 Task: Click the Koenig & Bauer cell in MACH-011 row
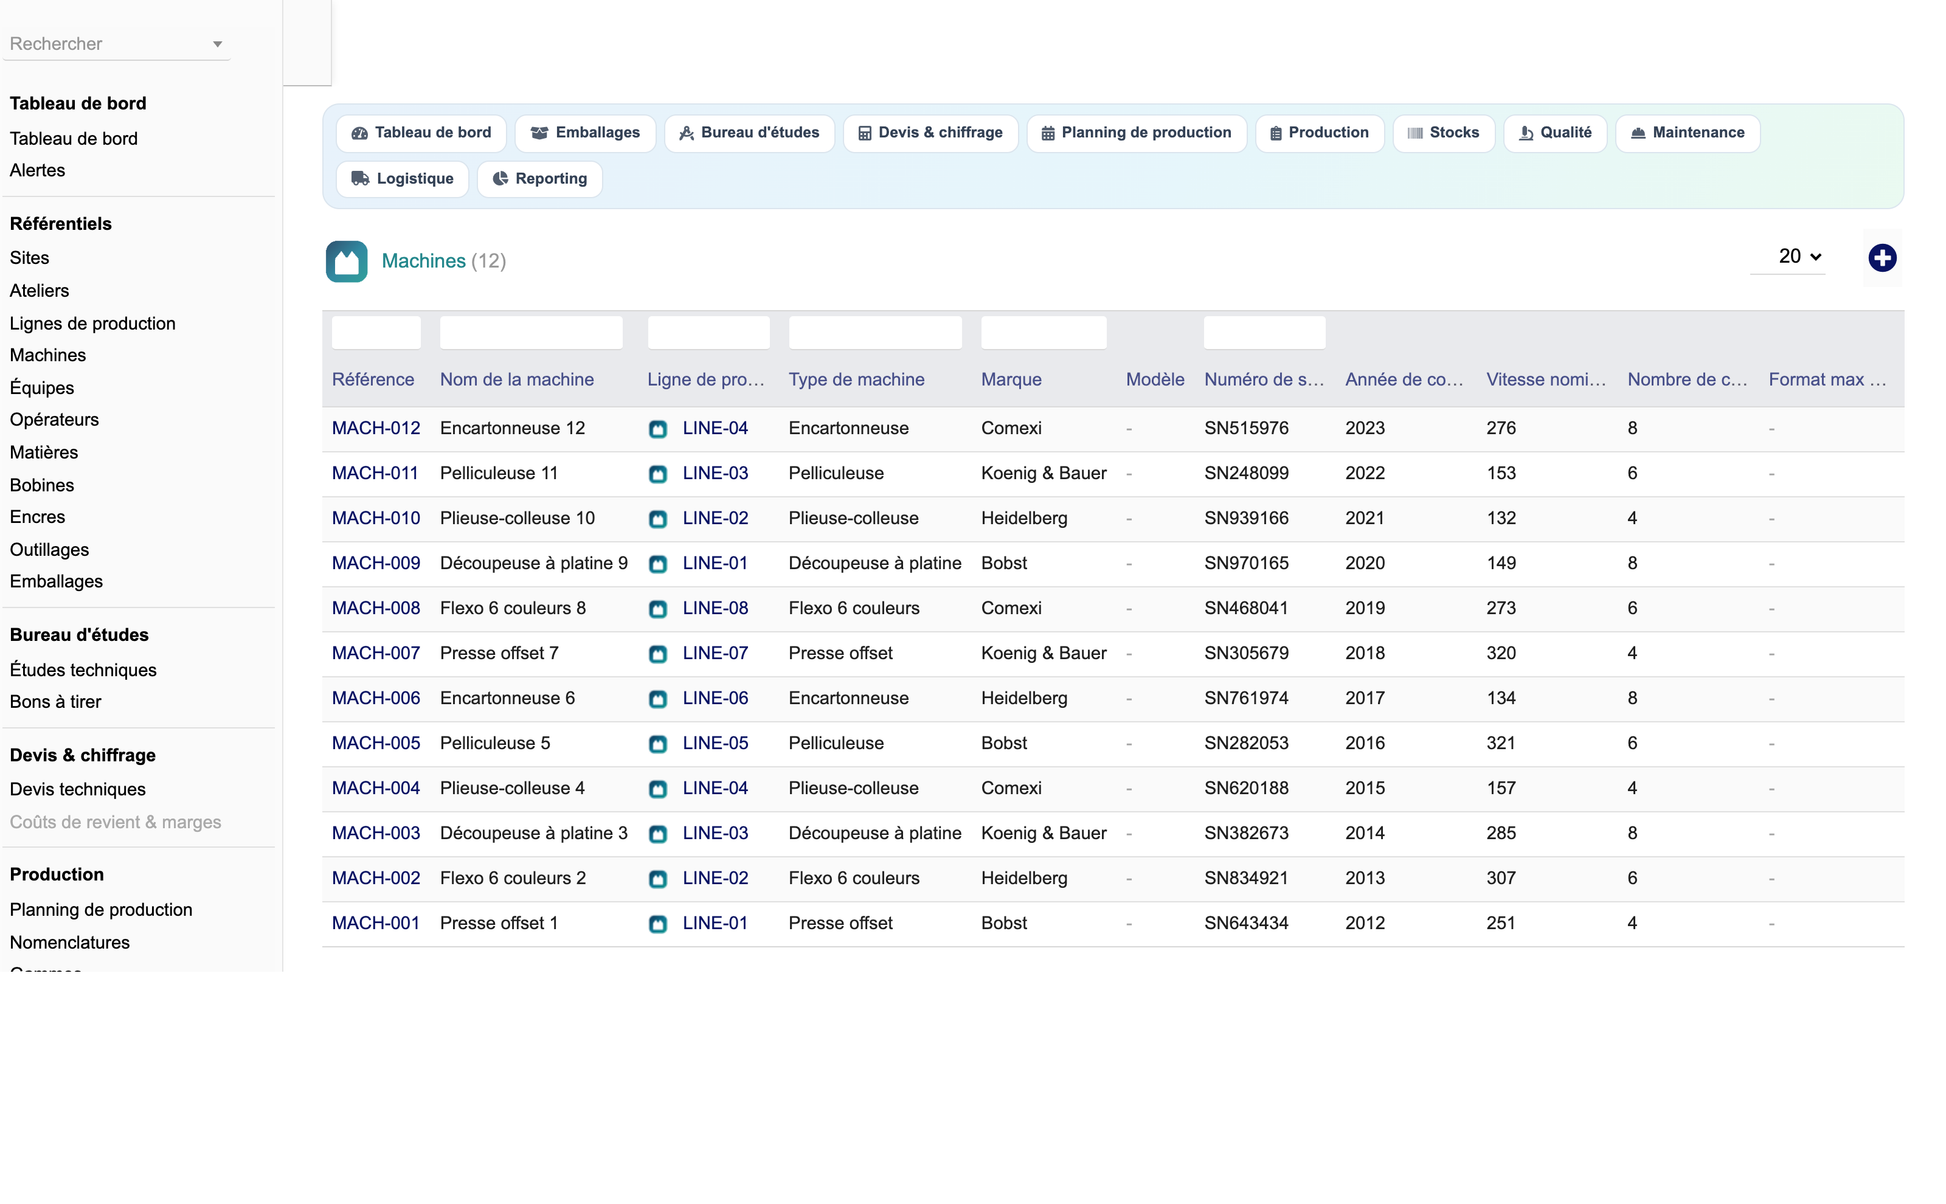(1043, 473)
